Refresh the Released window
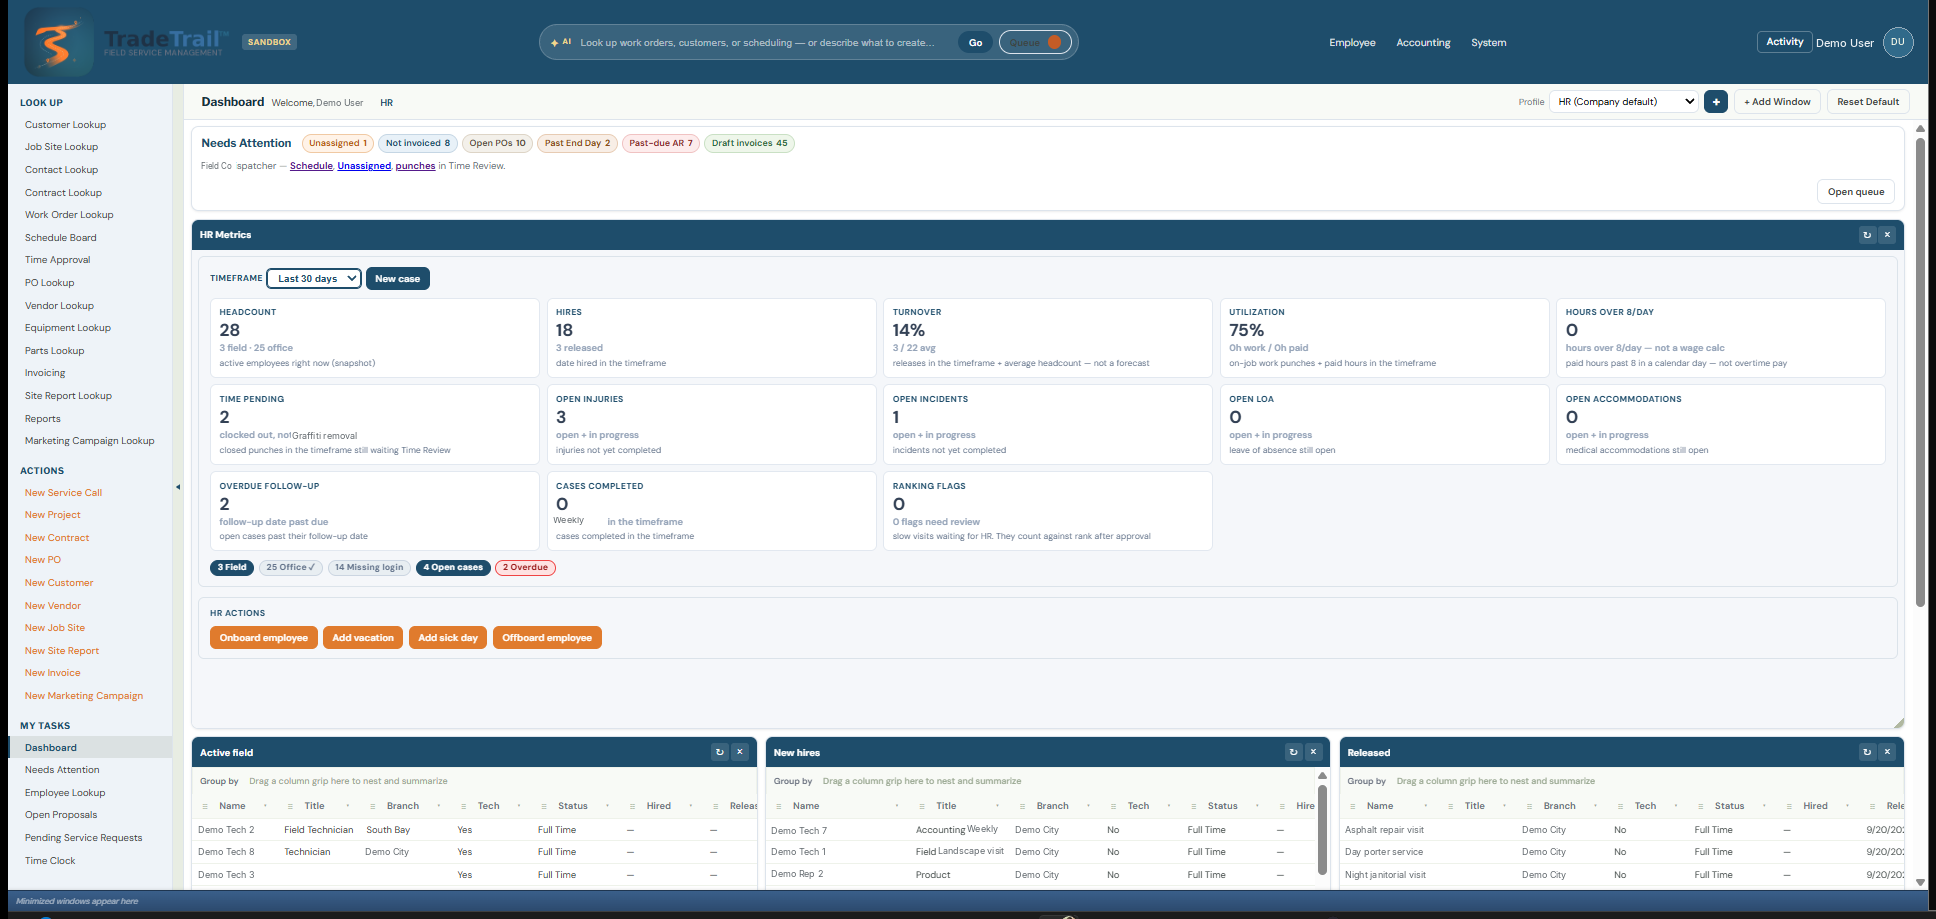This screenshot has width=1936, height=919. tap(1867, 752)
